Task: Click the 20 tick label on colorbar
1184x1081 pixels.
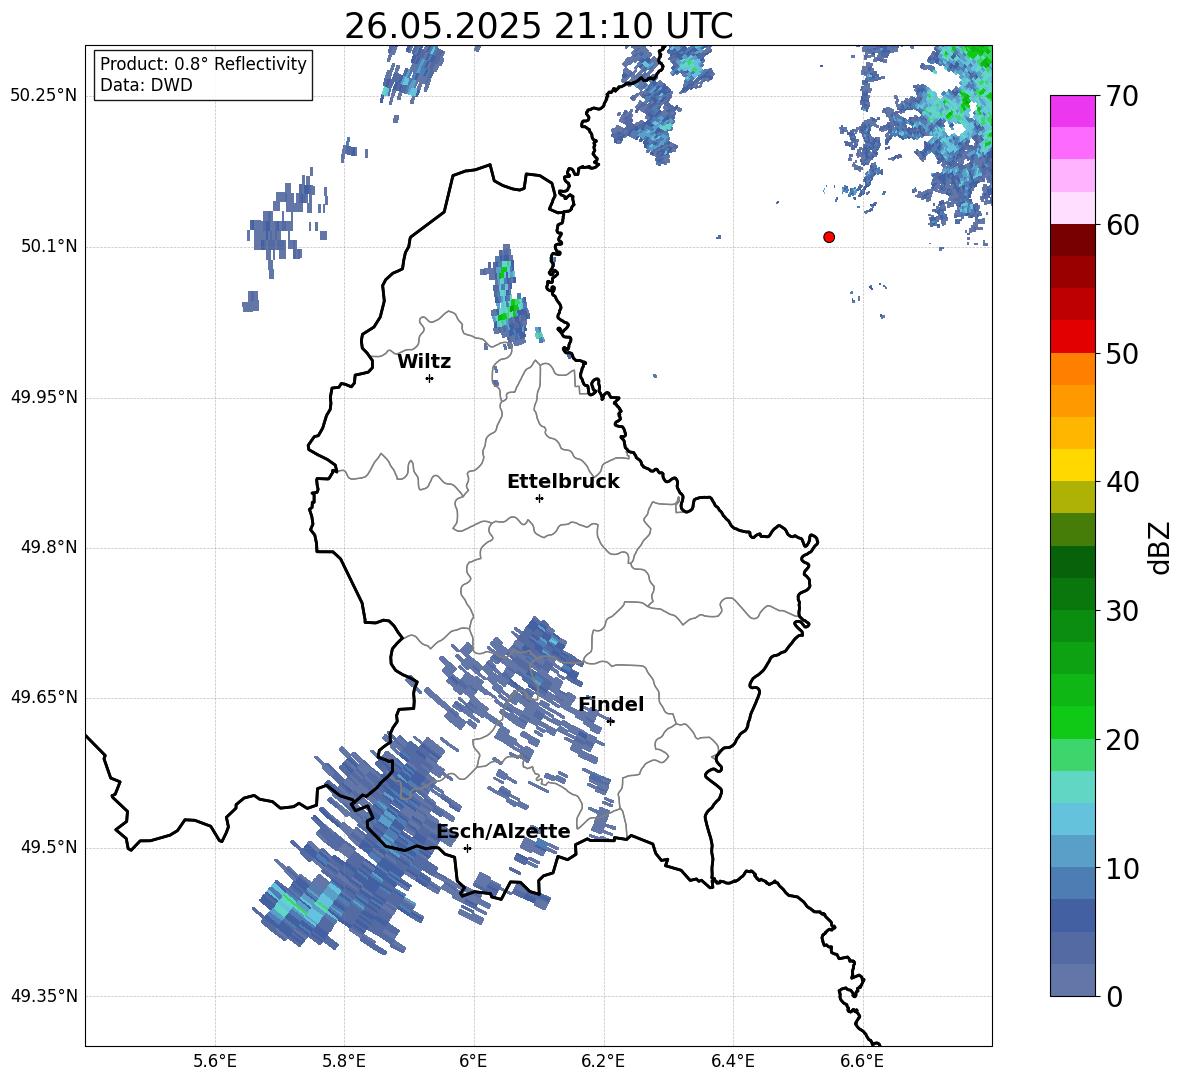Action: [x=1122, y=740]
